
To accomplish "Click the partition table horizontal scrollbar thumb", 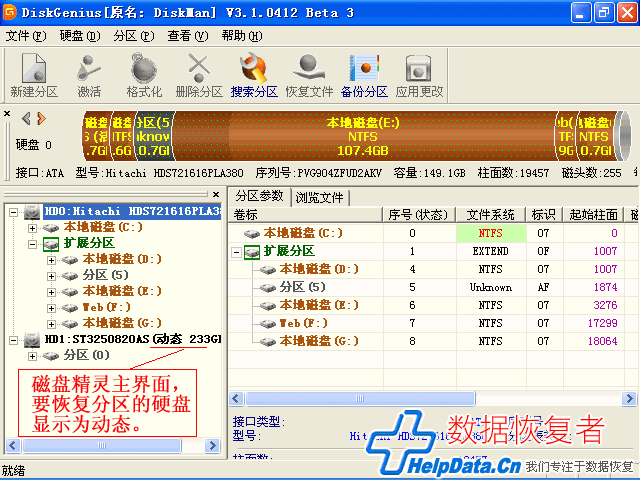I will [360, 398].
